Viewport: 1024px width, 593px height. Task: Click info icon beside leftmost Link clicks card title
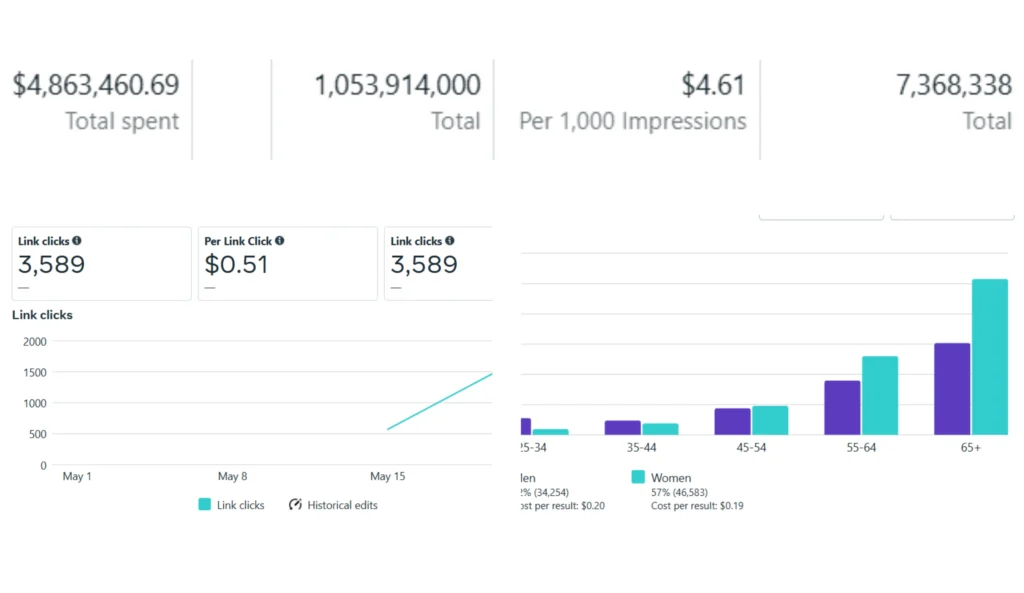77,241
